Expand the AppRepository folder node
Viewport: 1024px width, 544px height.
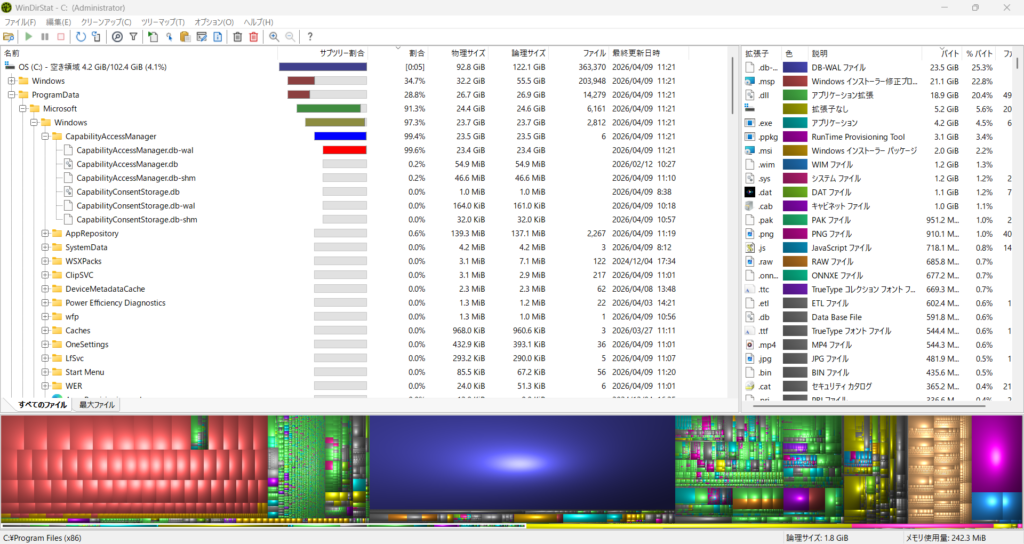tap(45, 233)
